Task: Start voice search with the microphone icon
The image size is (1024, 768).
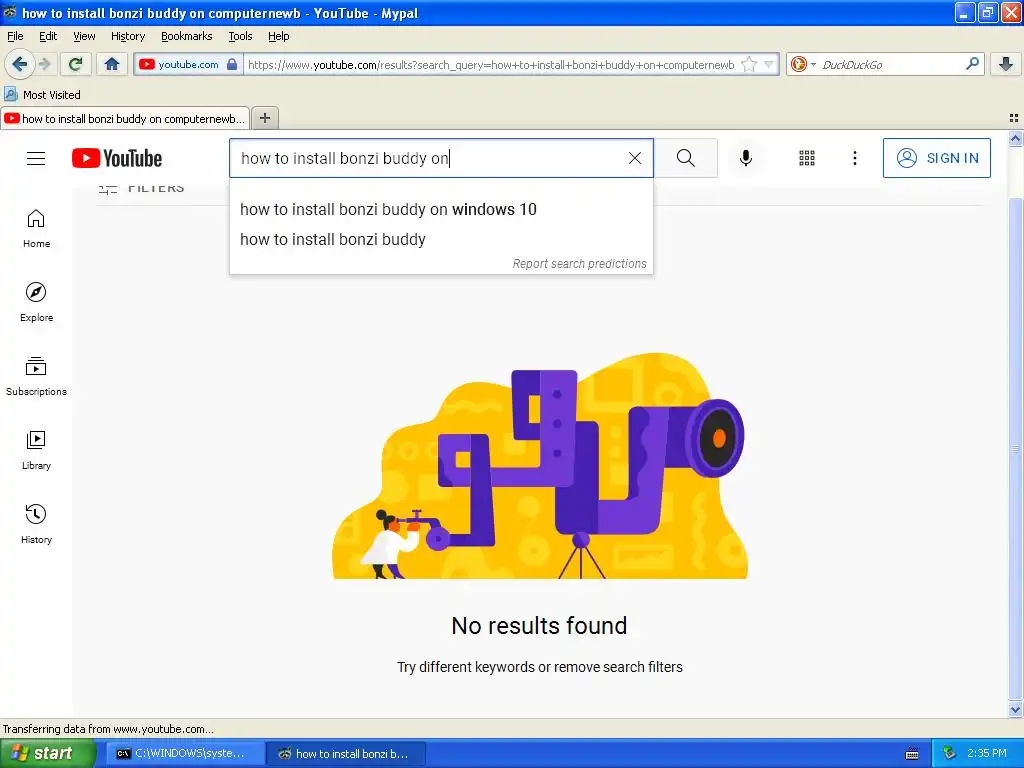Action: 746,158
